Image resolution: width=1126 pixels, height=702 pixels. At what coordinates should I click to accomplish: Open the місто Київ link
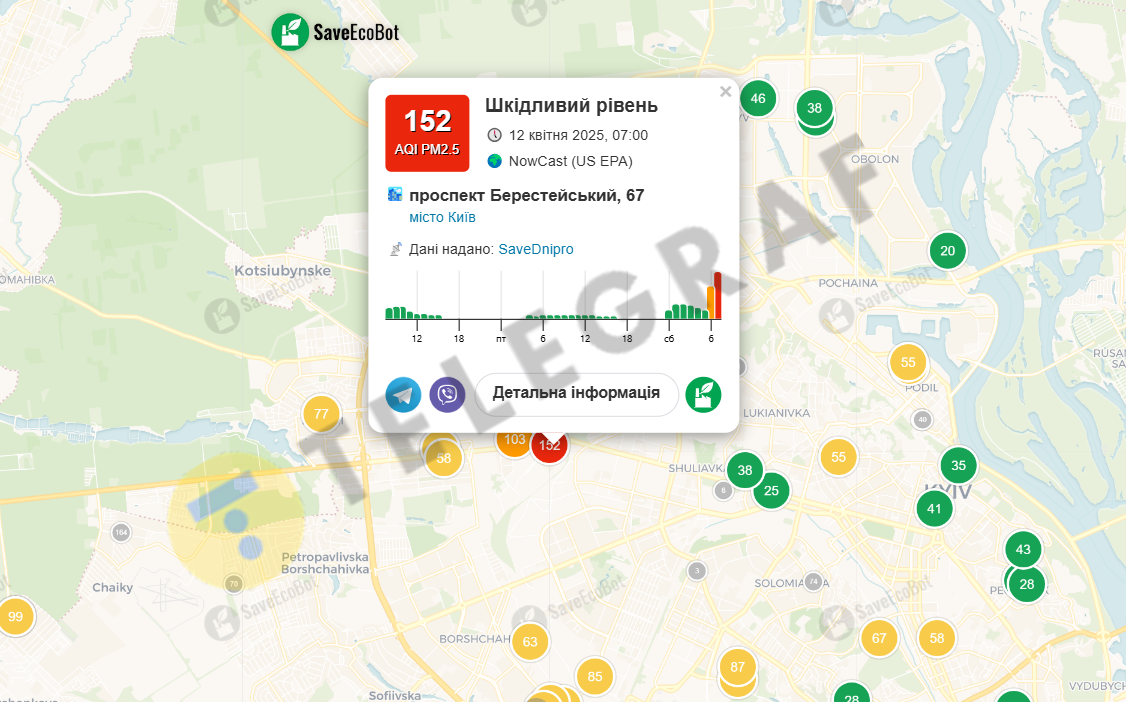click(x=442, y=217)
